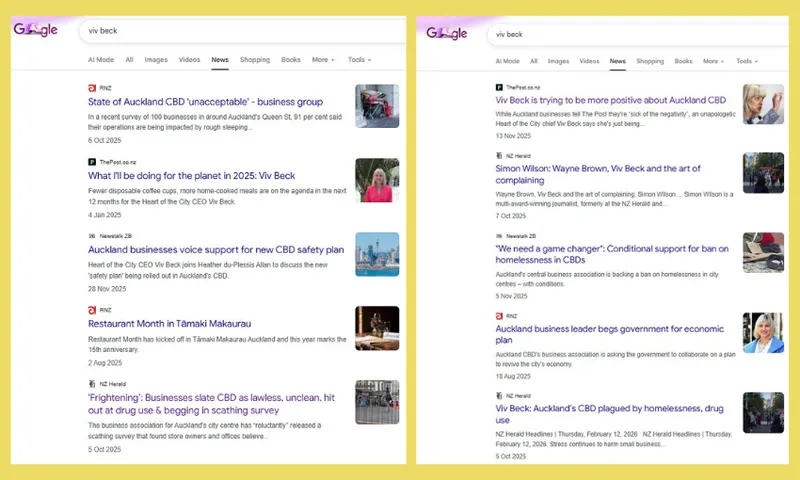Click thumbnail beside economic plan result
800x480 pixels.
point(763,333)
